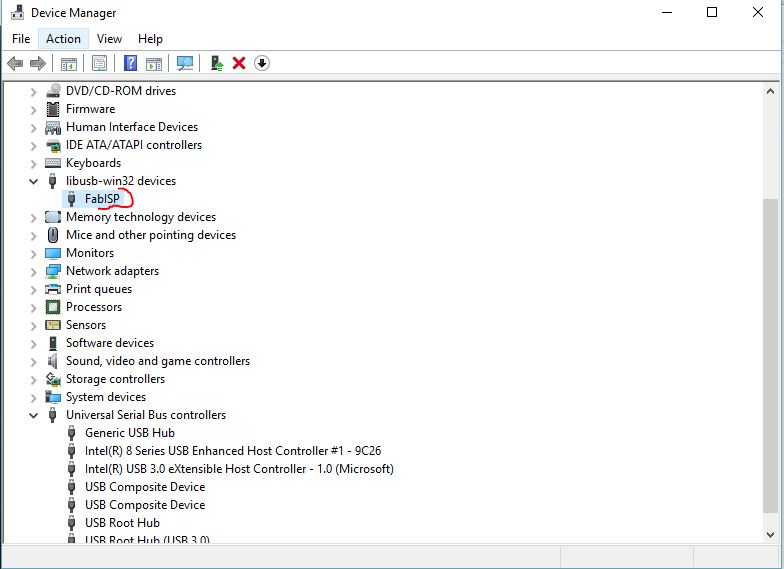
Task: Collapse Universal Serial Bus controllers
Action: click(34, 415)
